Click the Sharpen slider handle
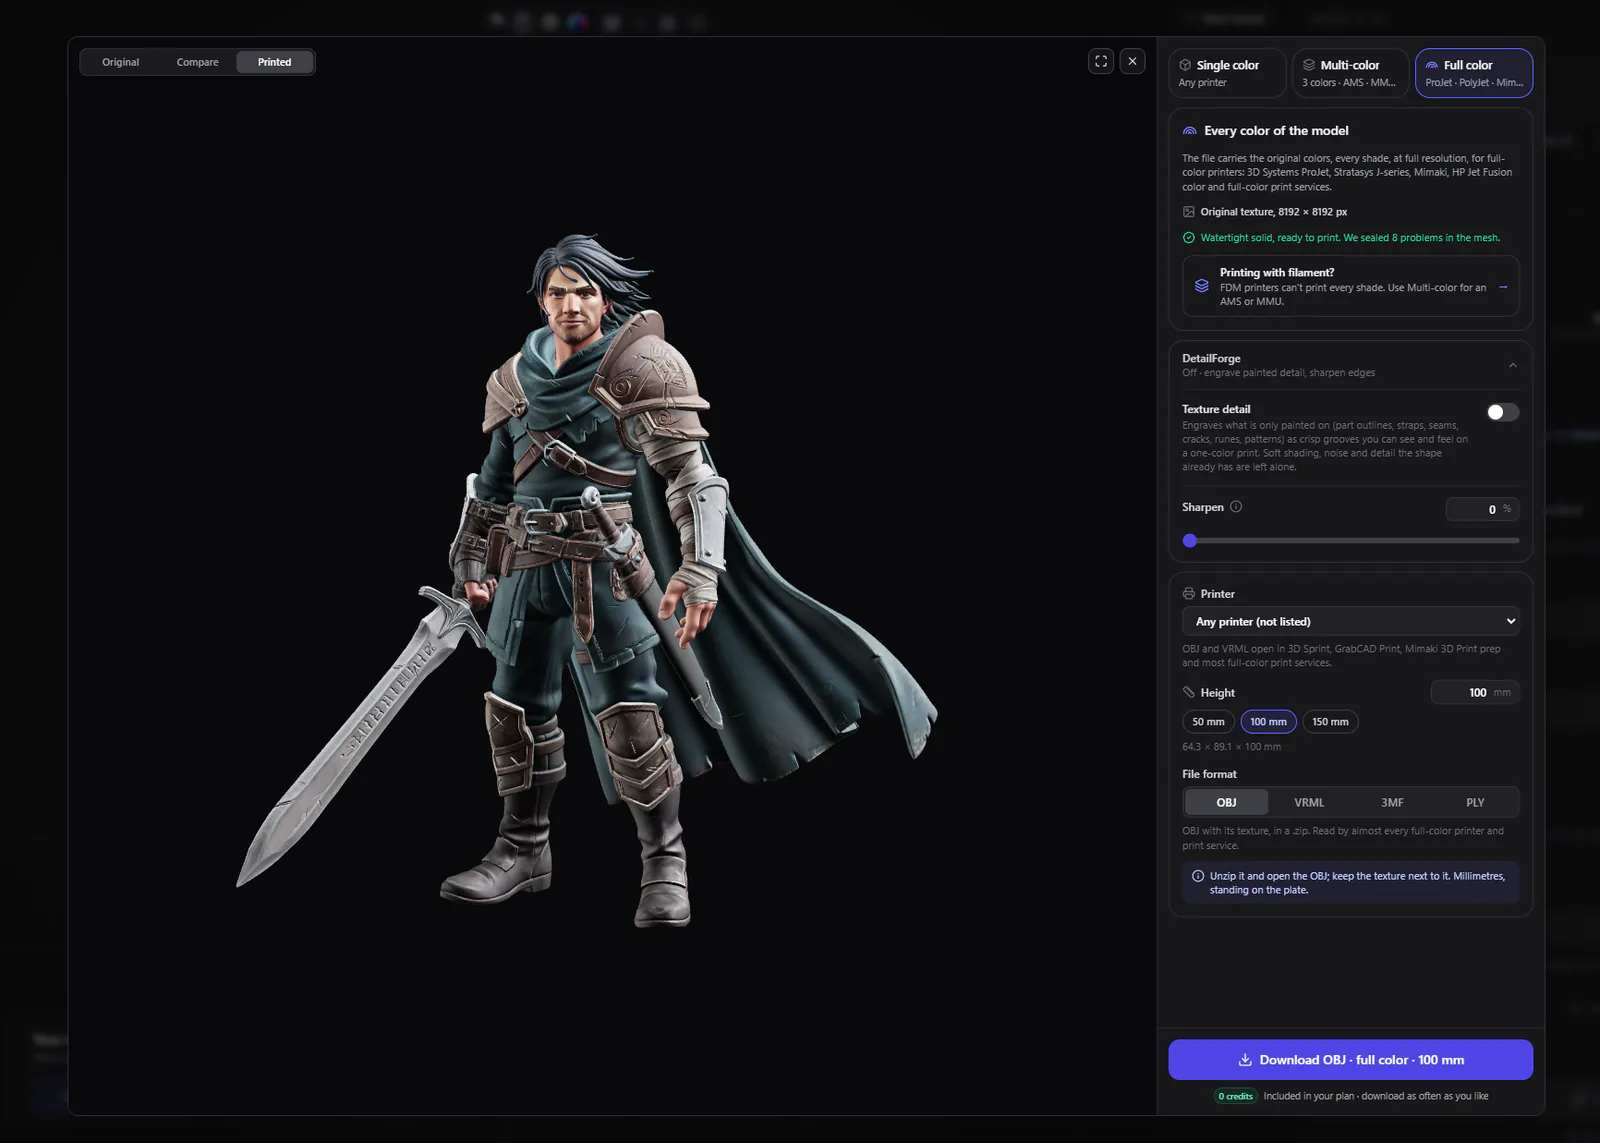 tap(1190, 540)
